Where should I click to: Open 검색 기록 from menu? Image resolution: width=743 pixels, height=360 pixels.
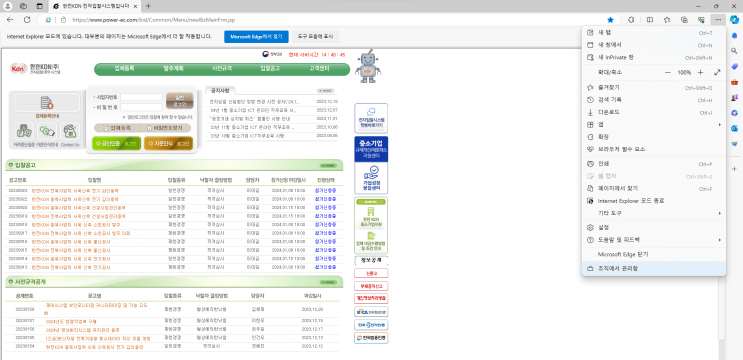653,100
